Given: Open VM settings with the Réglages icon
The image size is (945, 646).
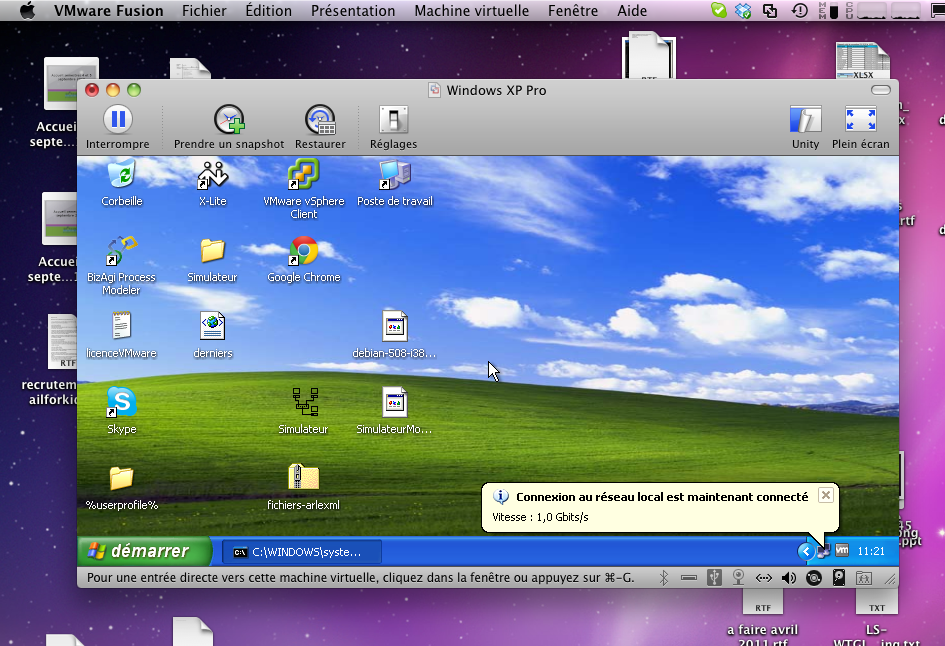Looking at the screenshot, I should [392, 120].
